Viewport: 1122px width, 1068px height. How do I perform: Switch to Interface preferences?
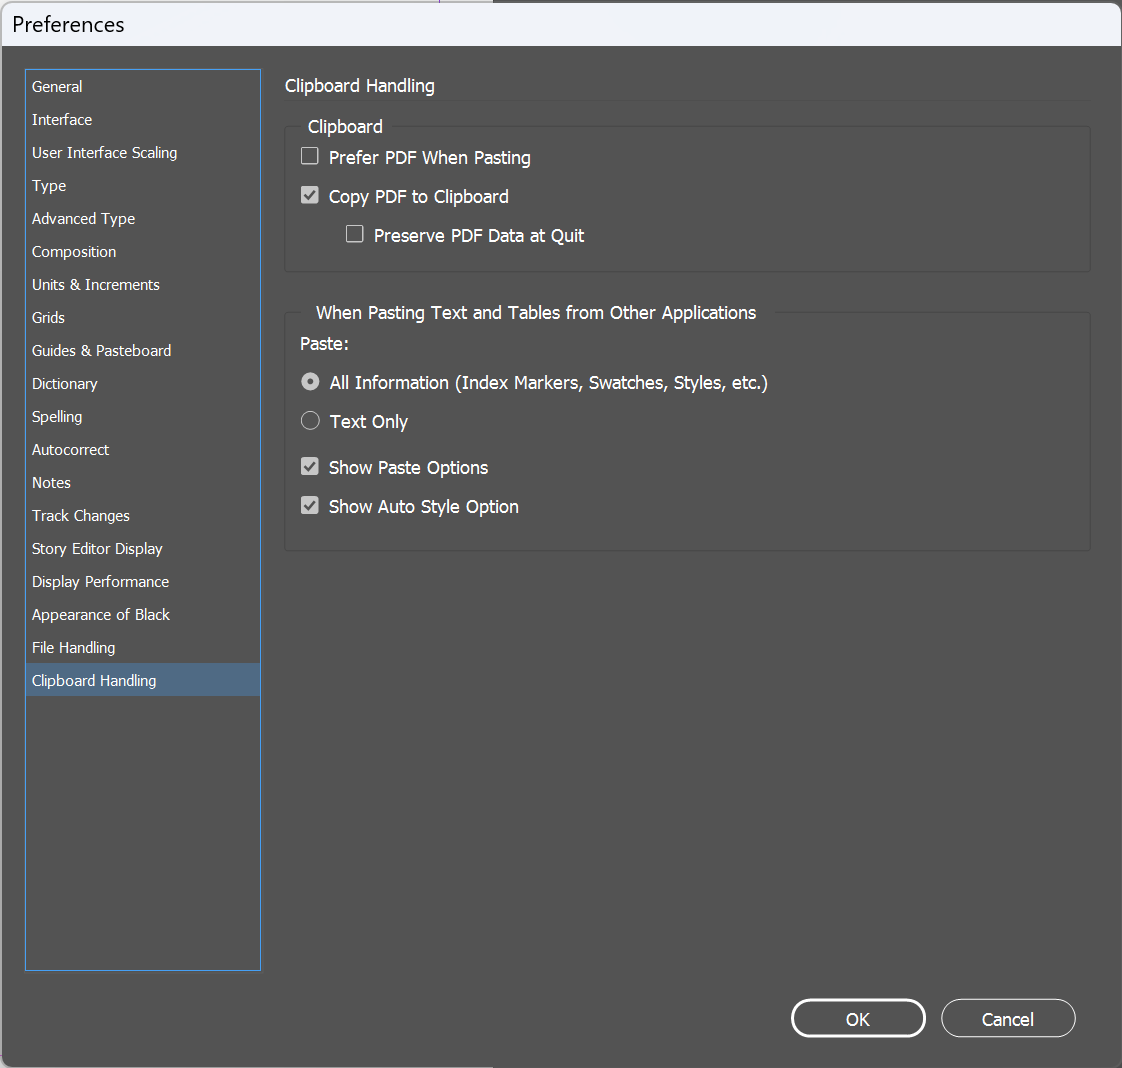point(62,119)
